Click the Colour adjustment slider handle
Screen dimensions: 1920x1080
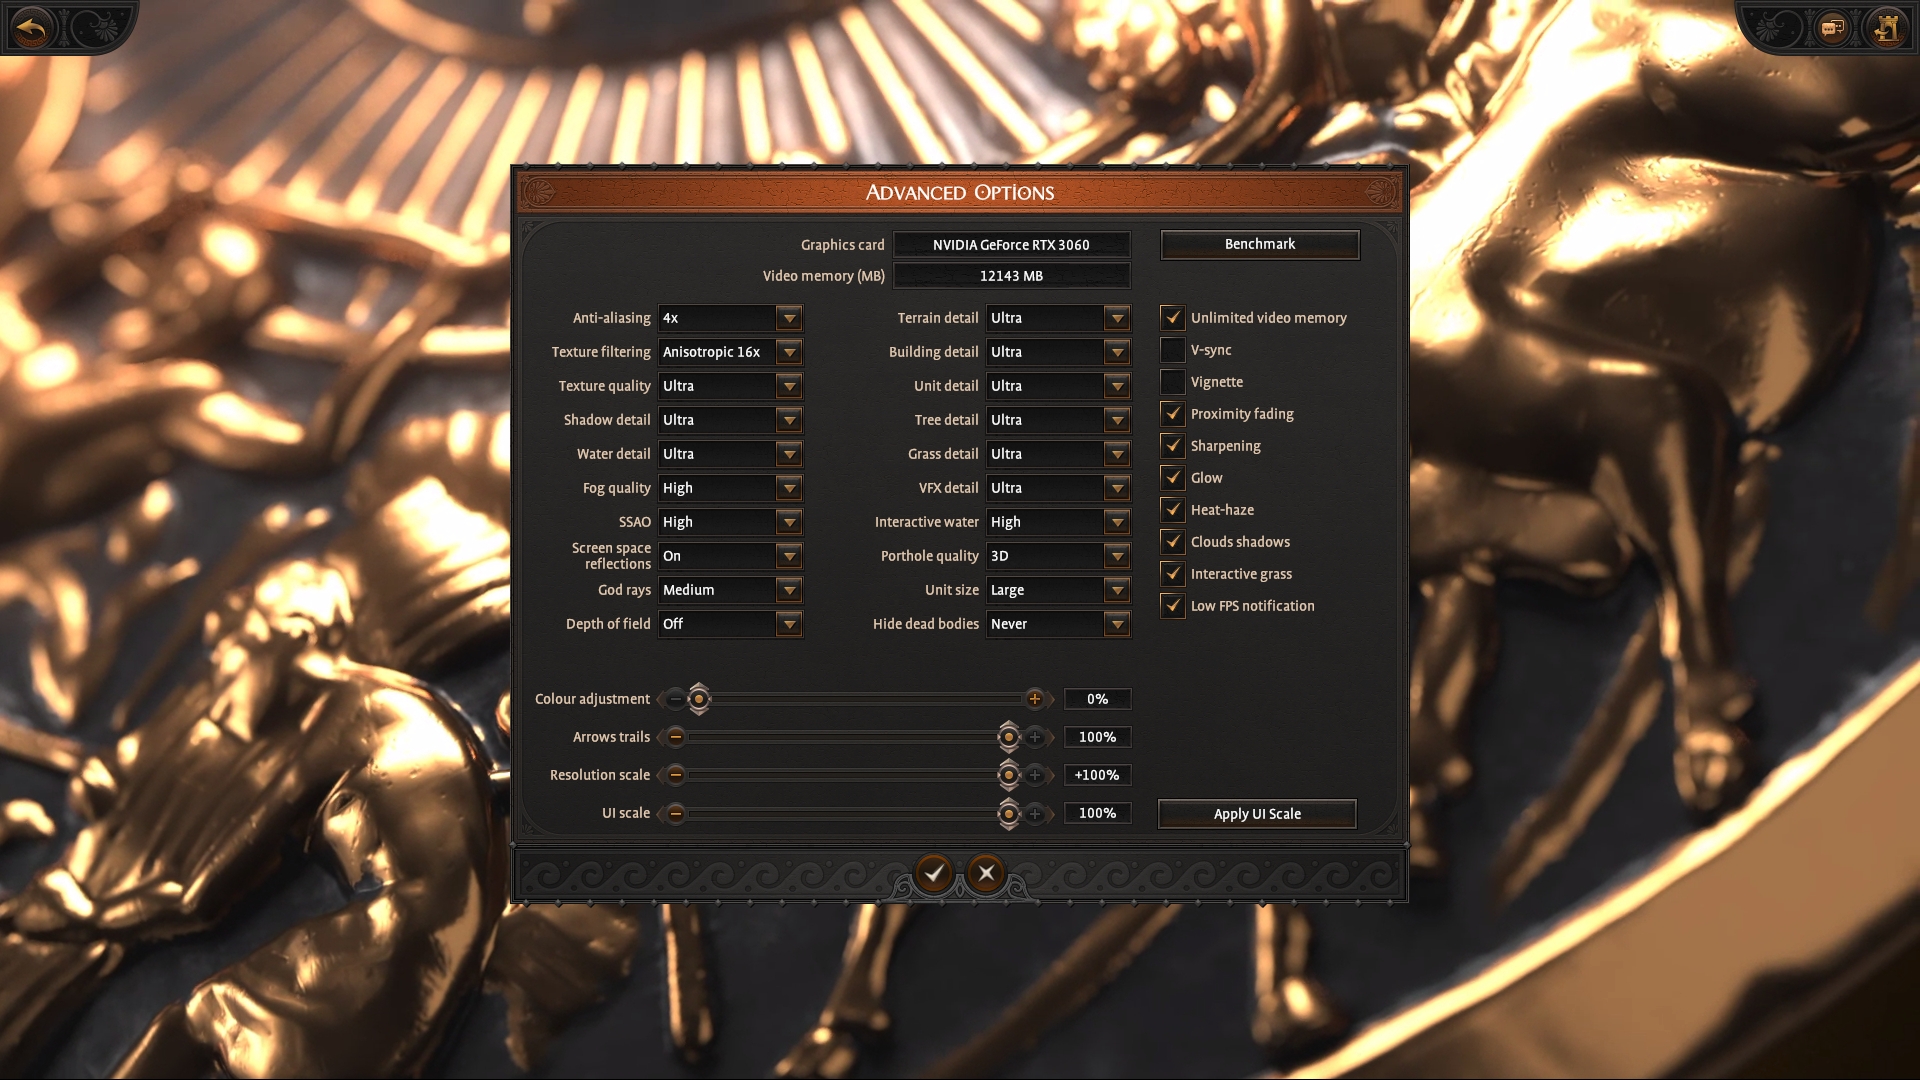699,699
